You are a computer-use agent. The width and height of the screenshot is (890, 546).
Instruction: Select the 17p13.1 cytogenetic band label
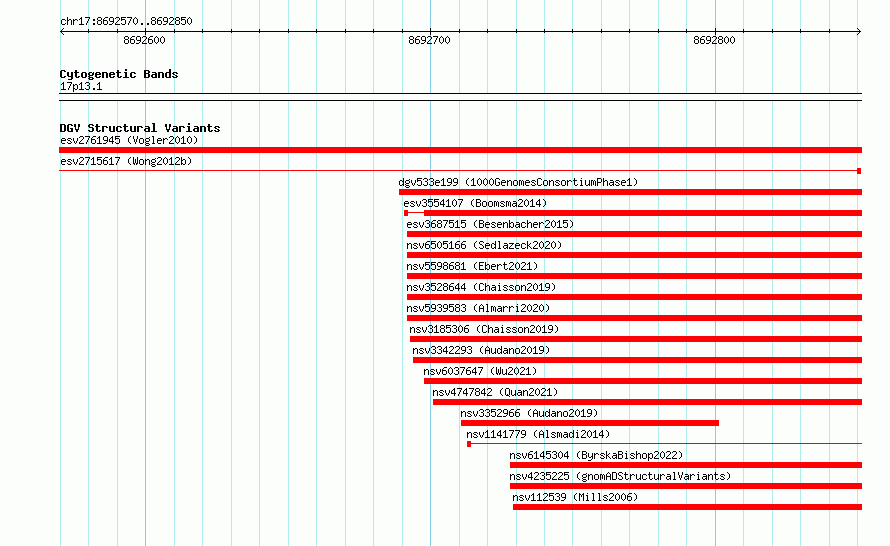tap(81, 86)
